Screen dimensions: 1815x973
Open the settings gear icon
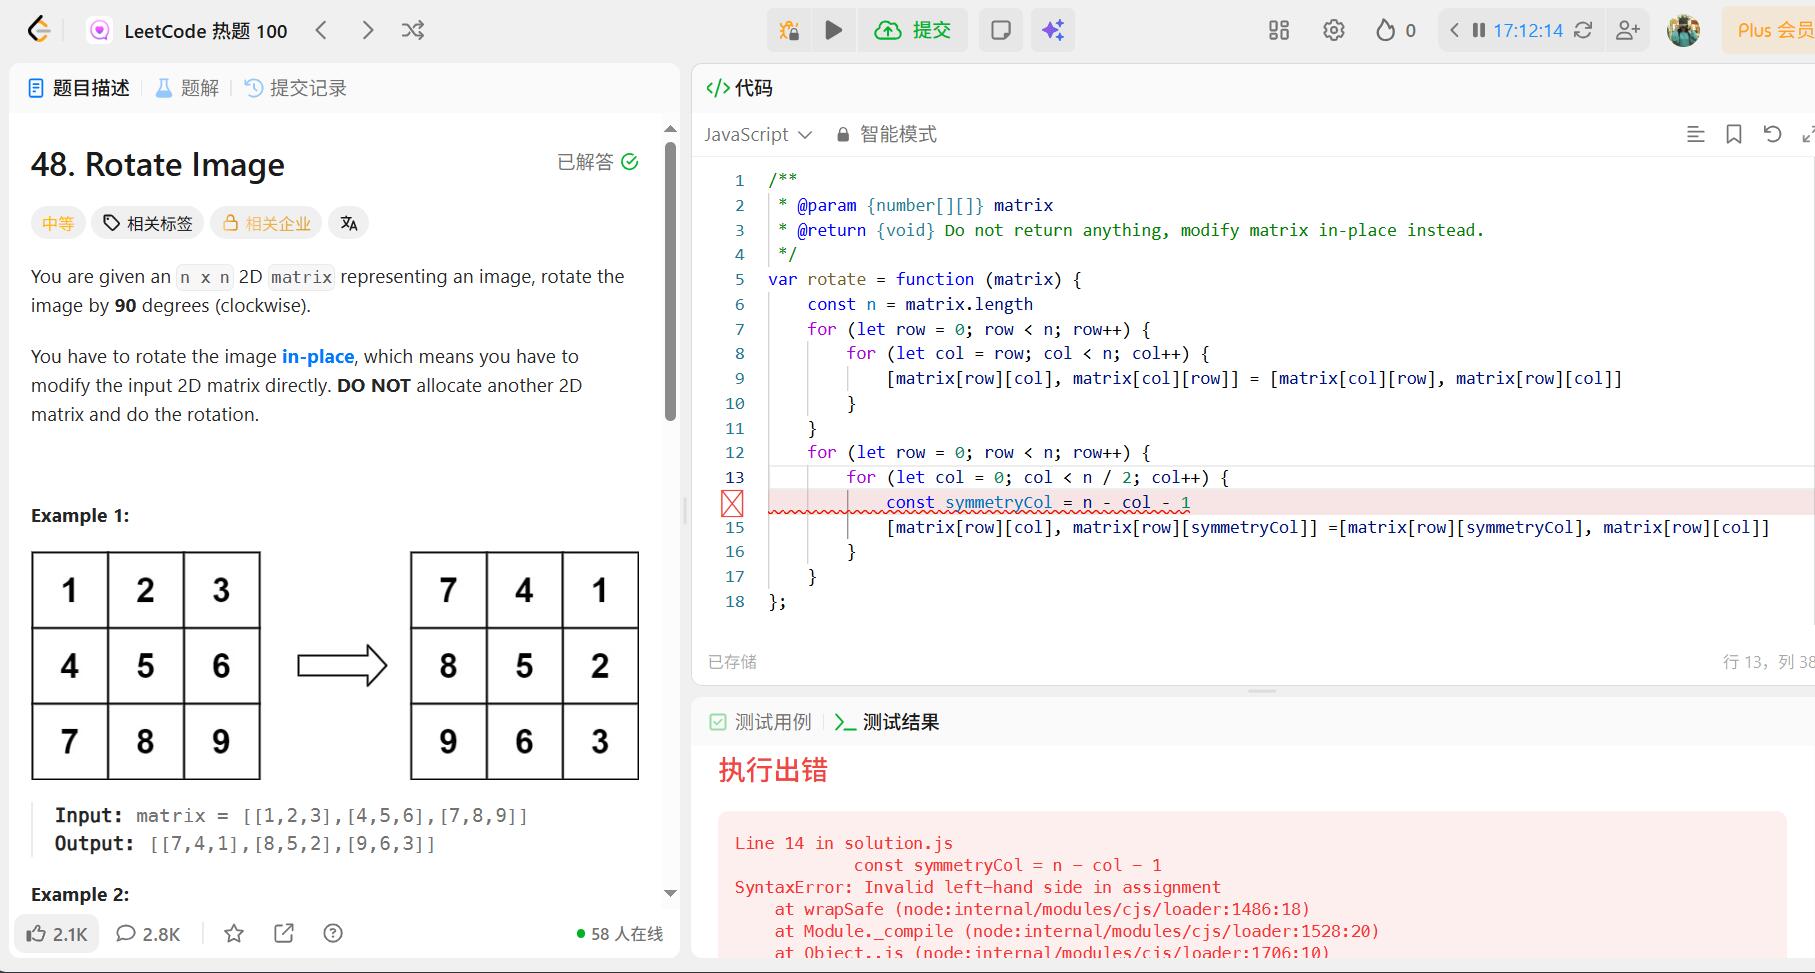1333,30
